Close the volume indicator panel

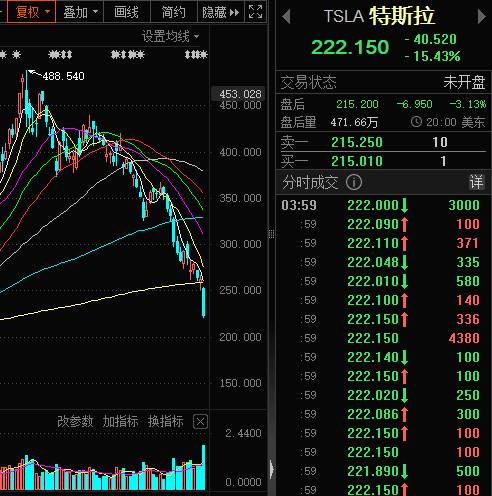point(200,422)
